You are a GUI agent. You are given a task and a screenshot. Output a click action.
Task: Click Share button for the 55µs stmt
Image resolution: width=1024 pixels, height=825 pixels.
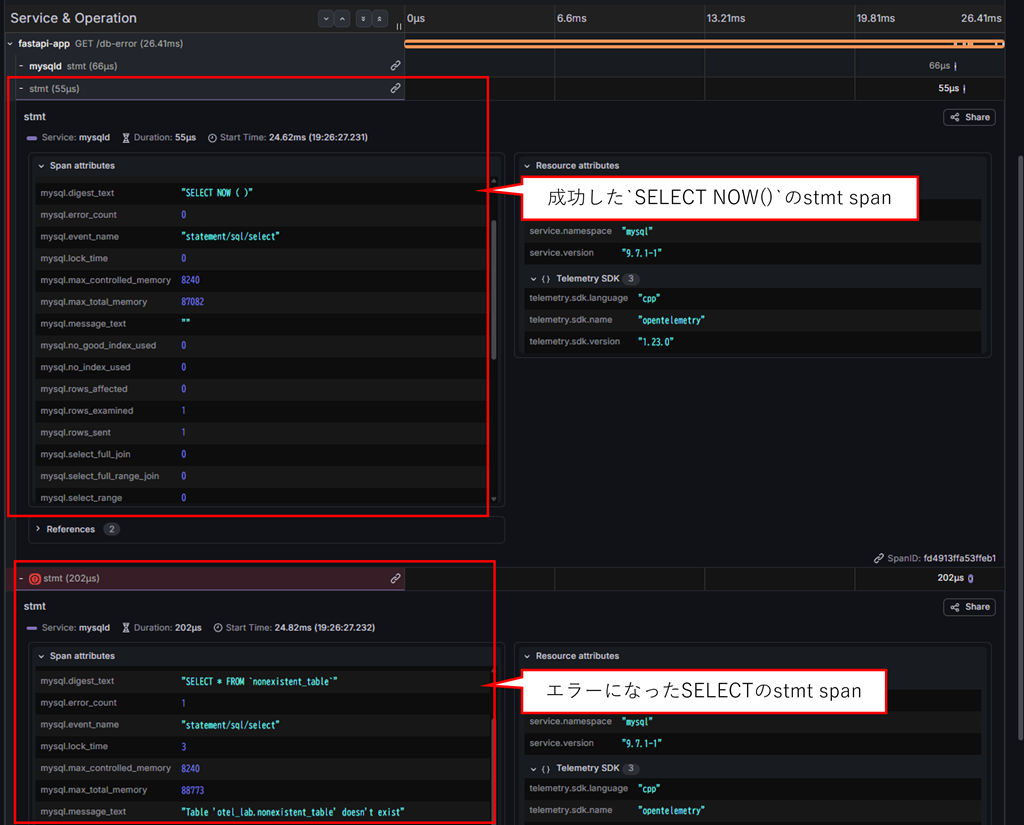(x=969, y=118)
